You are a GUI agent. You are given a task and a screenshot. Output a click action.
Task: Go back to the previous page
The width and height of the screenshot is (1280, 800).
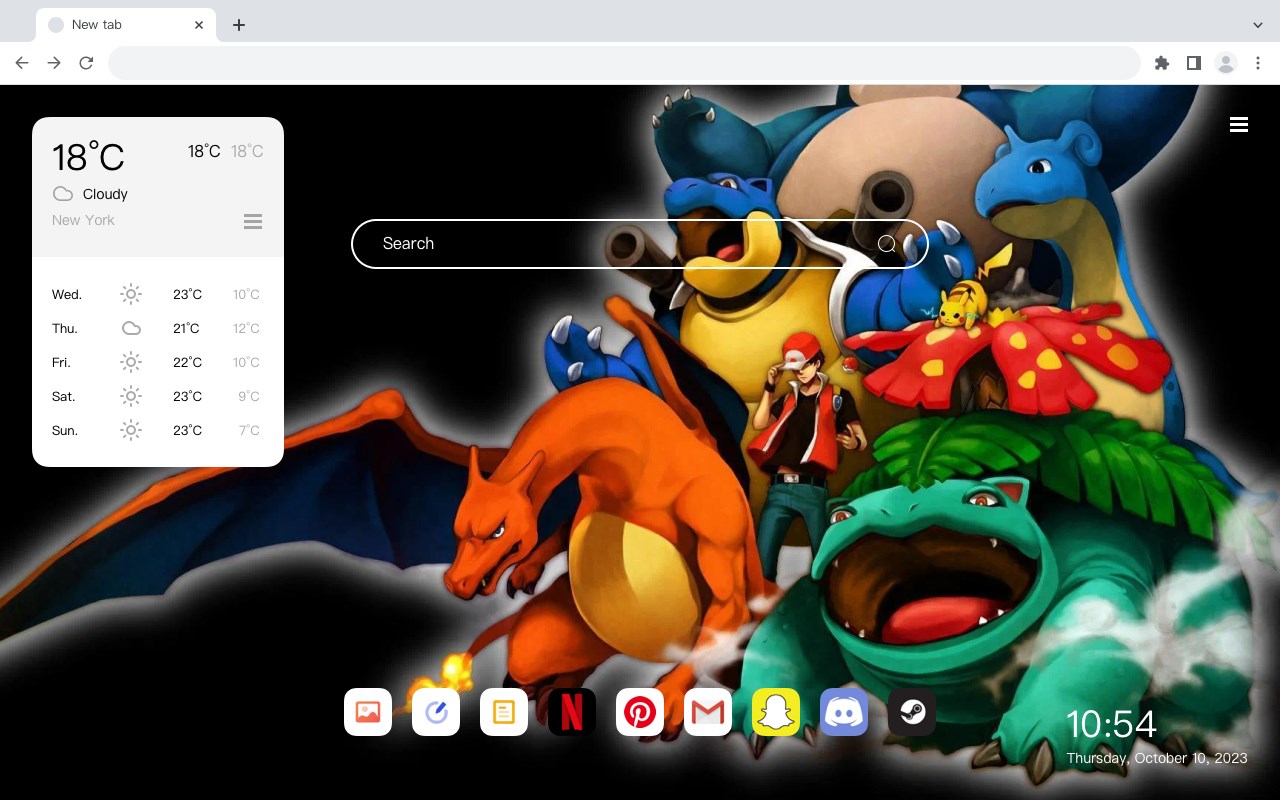click(x=22, y=63)
